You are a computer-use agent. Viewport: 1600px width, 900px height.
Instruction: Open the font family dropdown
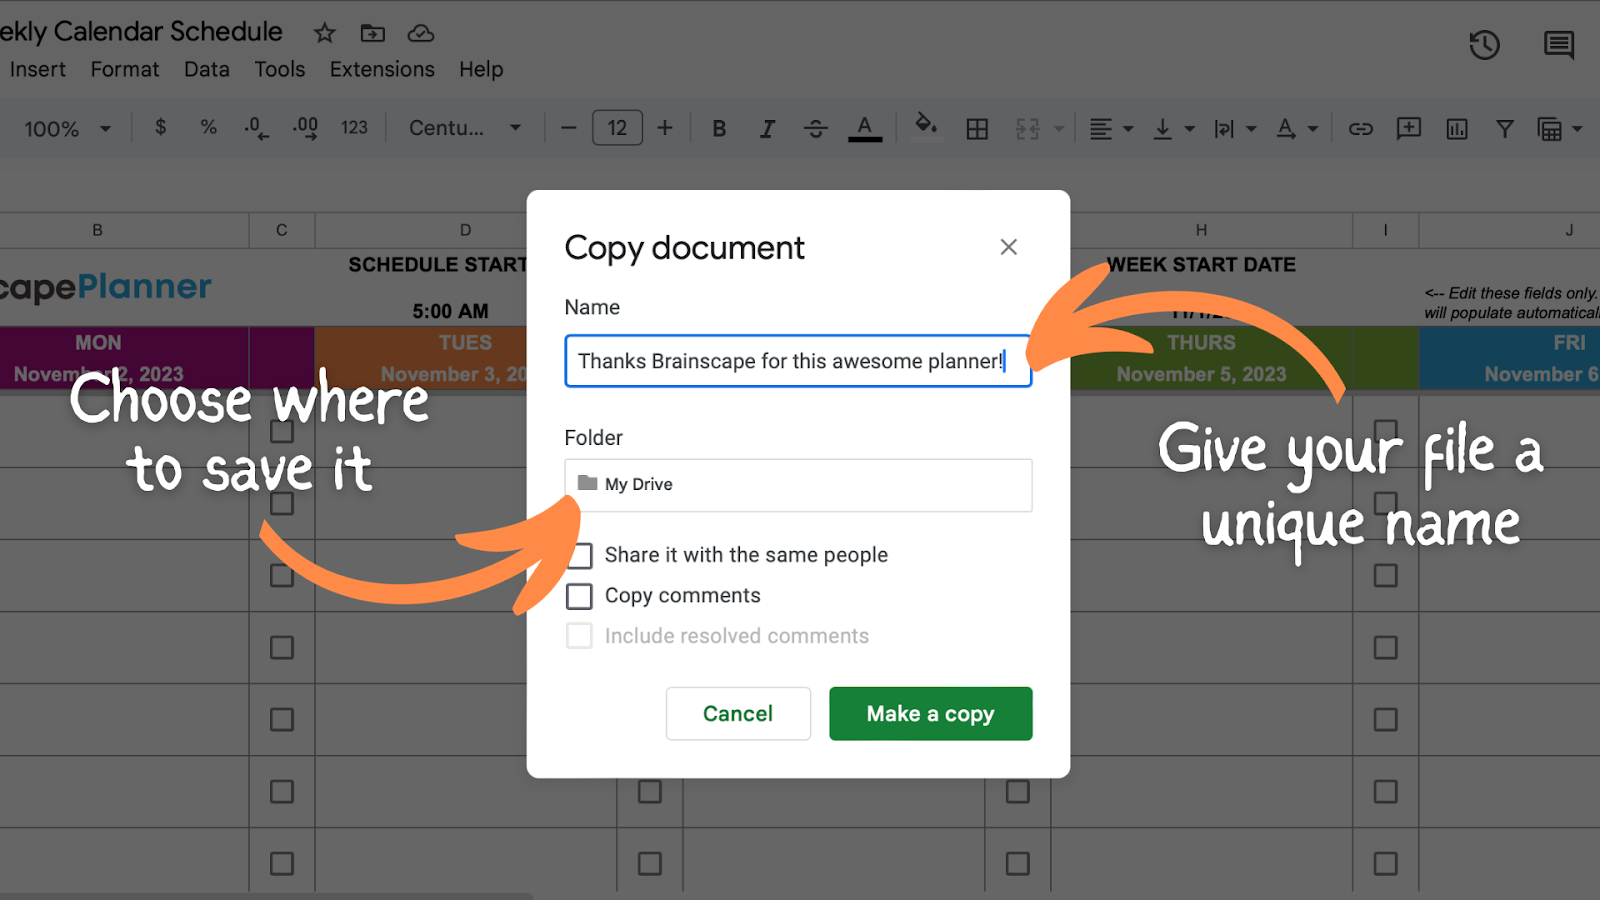pos(463,128)
